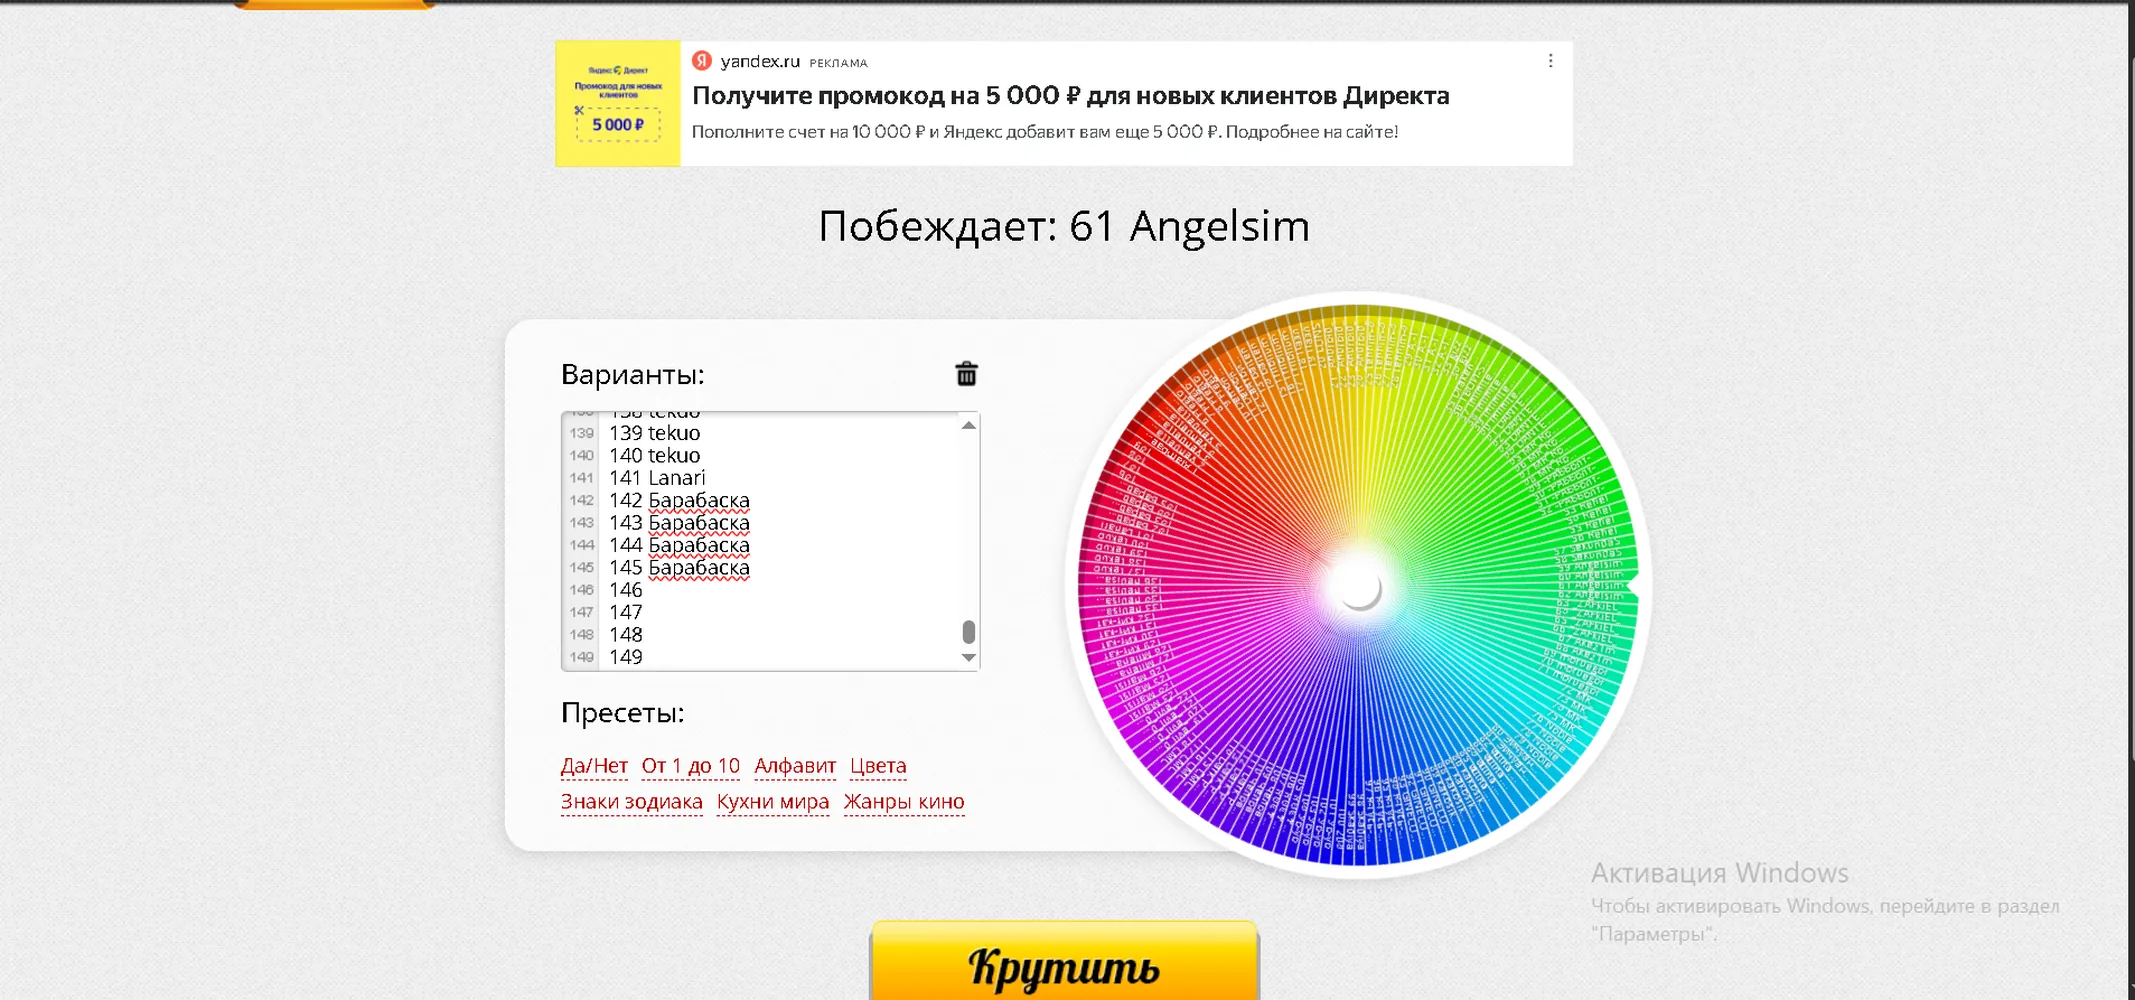Place cursor on line 149
The height and width of the screenshot is (1000, 2135).
coord(626,657)
